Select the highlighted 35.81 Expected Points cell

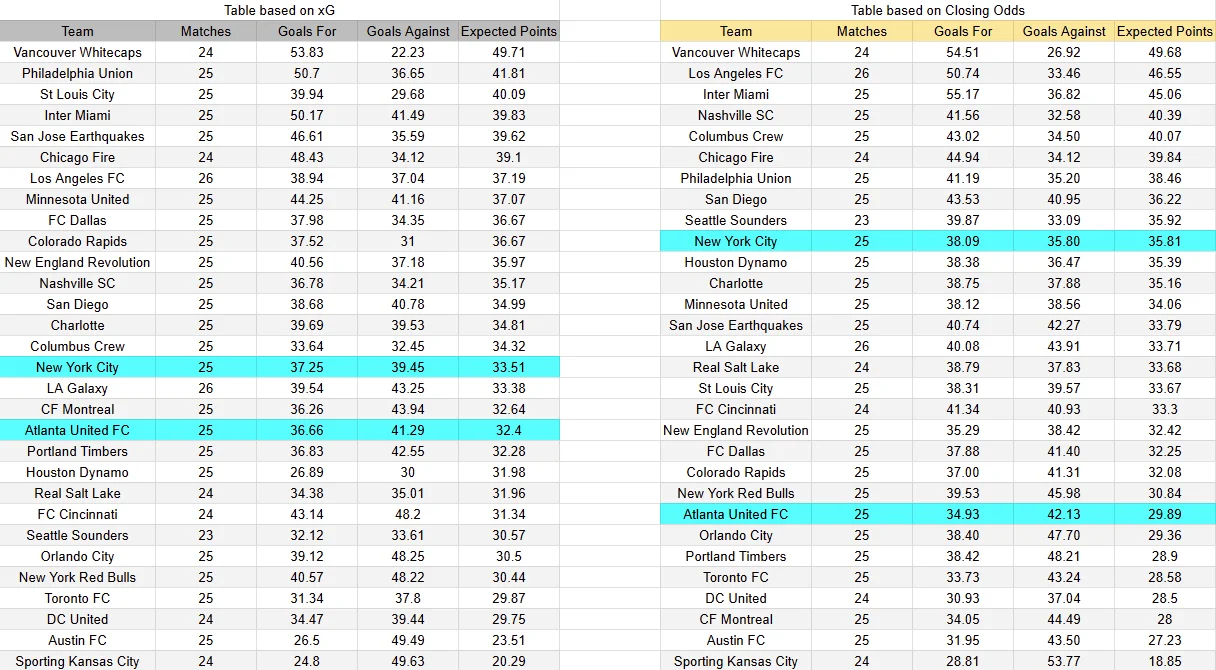pyautogui.click(x=1165, y=241)
